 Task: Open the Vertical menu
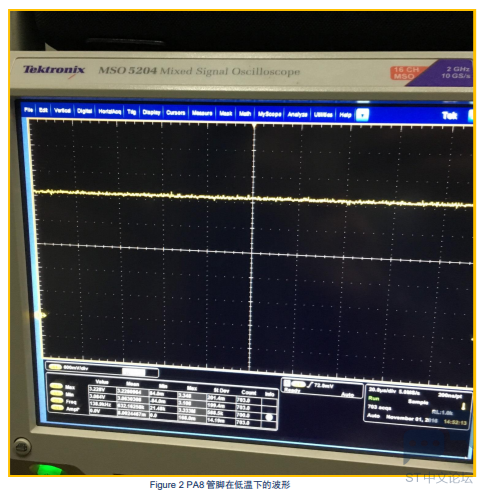[62, 110]
